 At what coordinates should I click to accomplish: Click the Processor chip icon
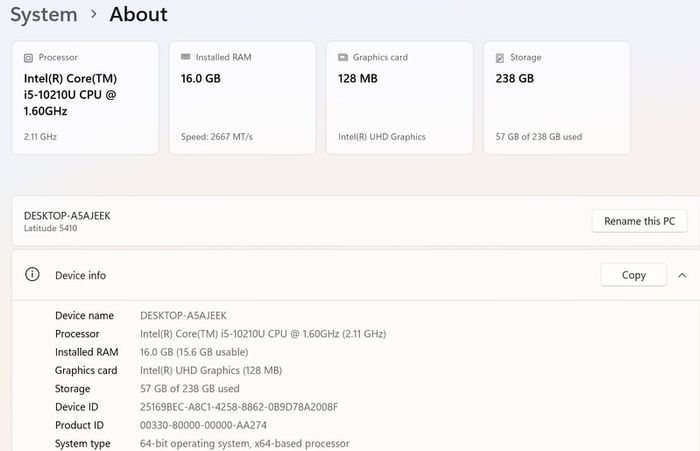coord(28,58)
